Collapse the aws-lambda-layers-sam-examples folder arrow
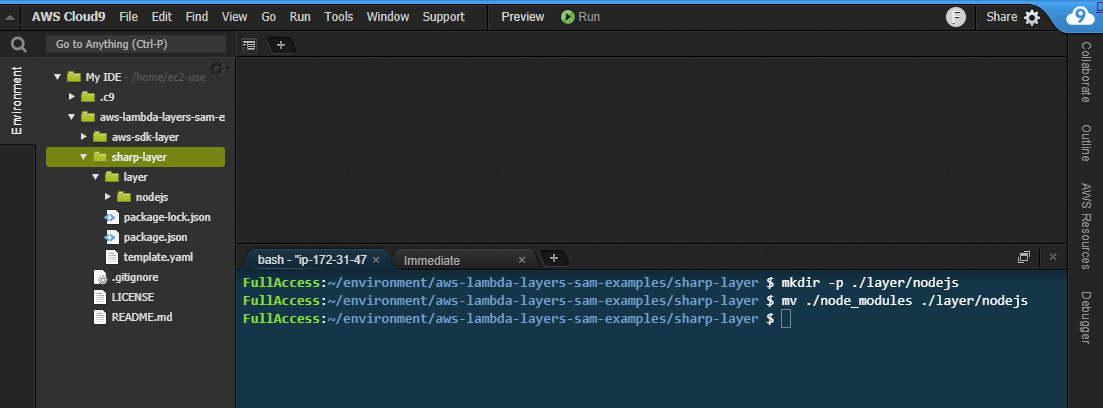 [71, 117]
